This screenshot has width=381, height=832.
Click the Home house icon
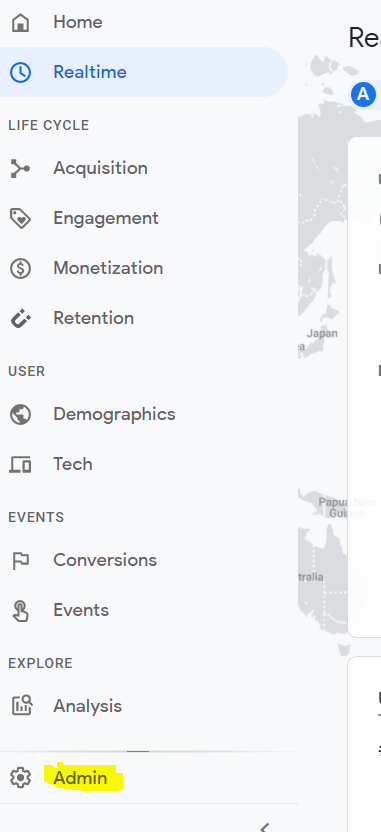tap(20, 22)
